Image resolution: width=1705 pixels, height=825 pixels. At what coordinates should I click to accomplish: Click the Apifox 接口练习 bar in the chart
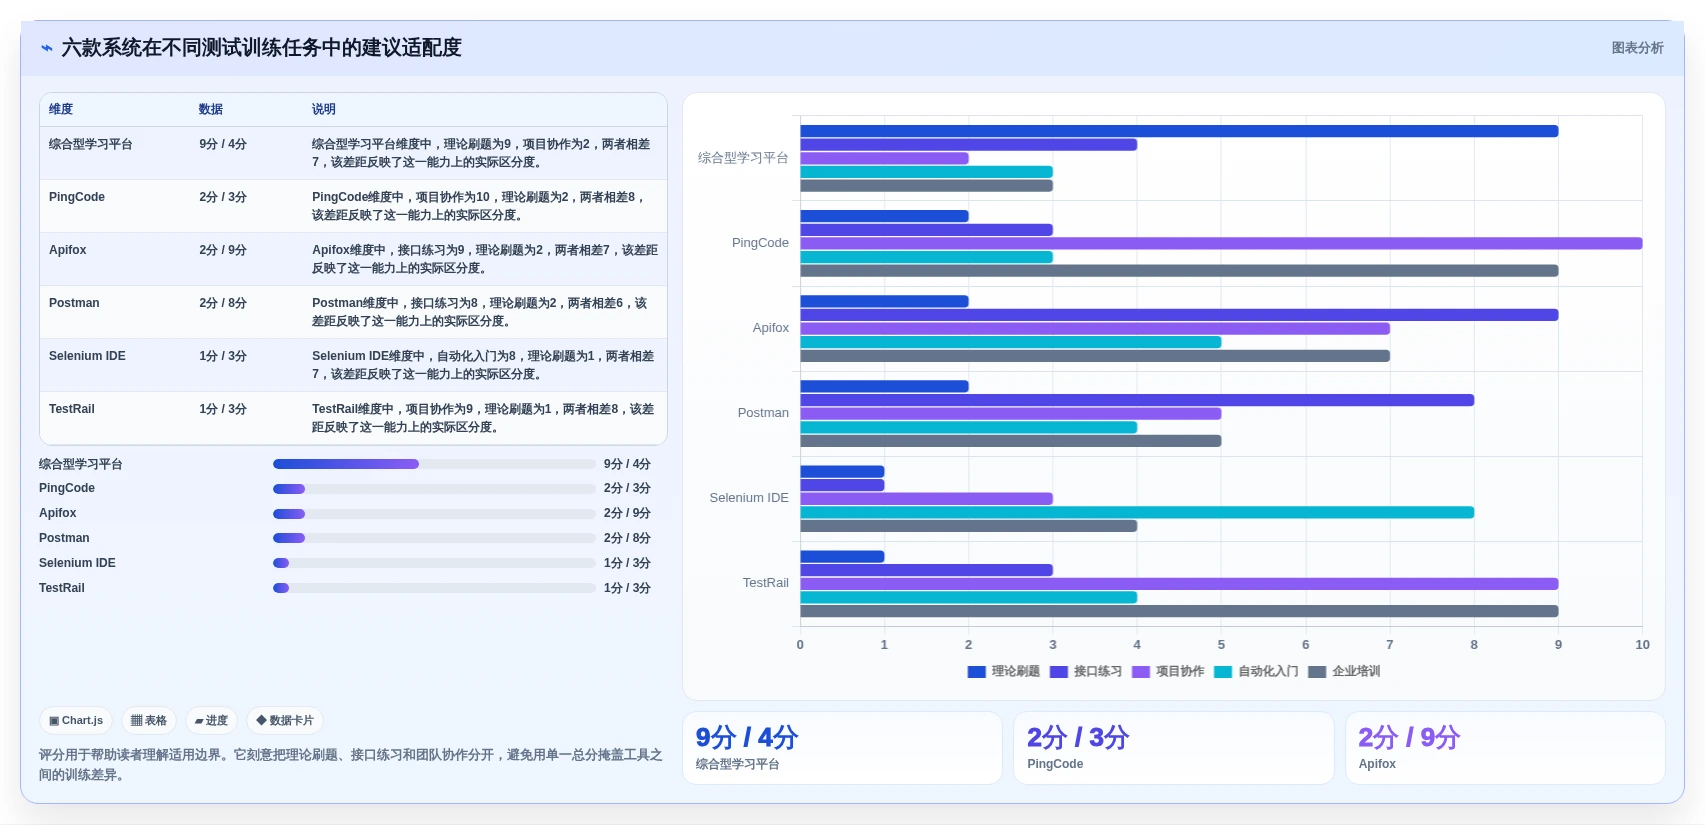pyautogui.click(x=1179, y=315)
